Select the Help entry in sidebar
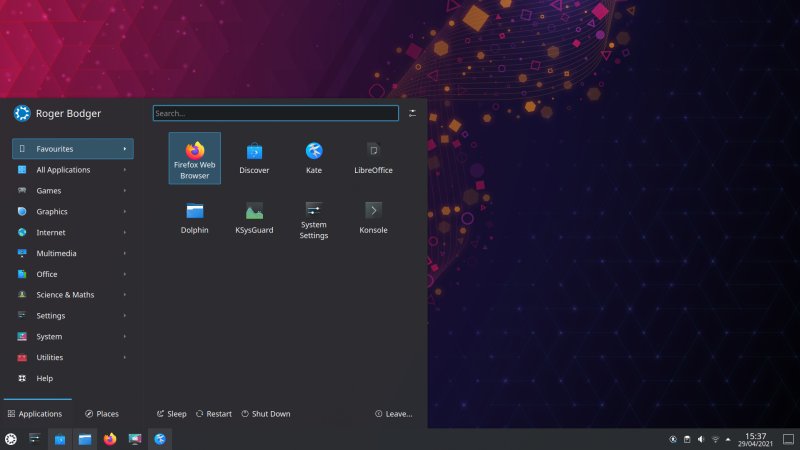 pyautogui.click(x=72, y=379)
